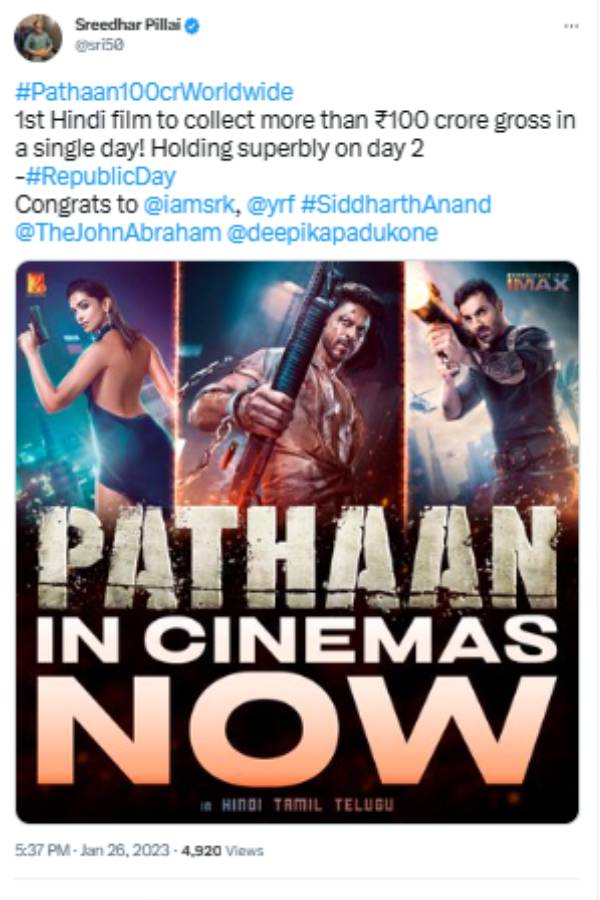This screenshot has height=900, width=600.
Task: Click the PATHAAN title text in poster
Action: click(x=297, y=557)
